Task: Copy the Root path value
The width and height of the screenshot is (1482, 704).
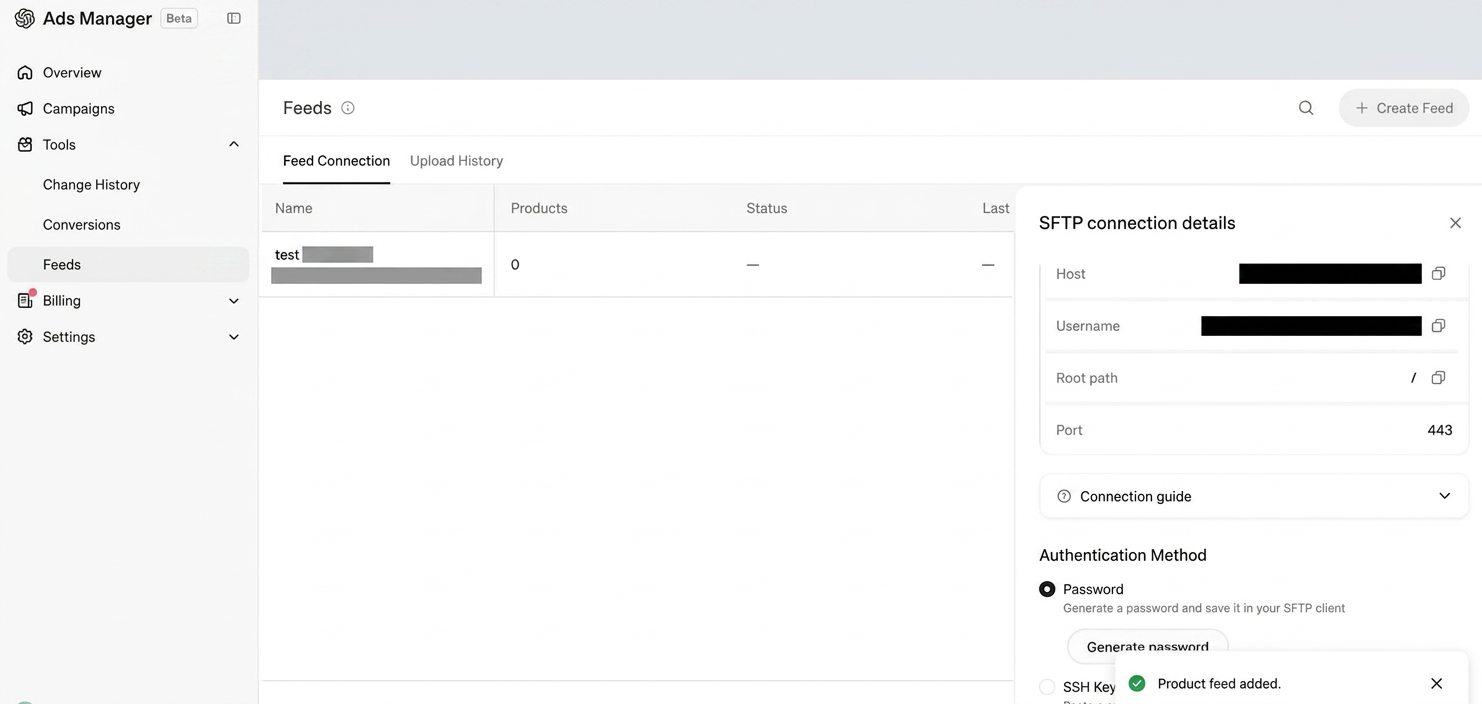Action: click(1438, 378)
